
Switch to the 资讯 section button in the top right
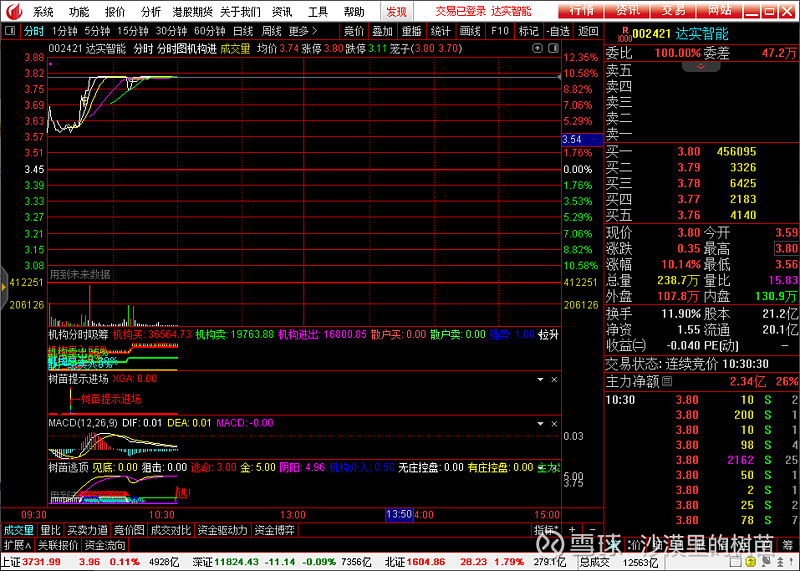[x=628, y=10]
